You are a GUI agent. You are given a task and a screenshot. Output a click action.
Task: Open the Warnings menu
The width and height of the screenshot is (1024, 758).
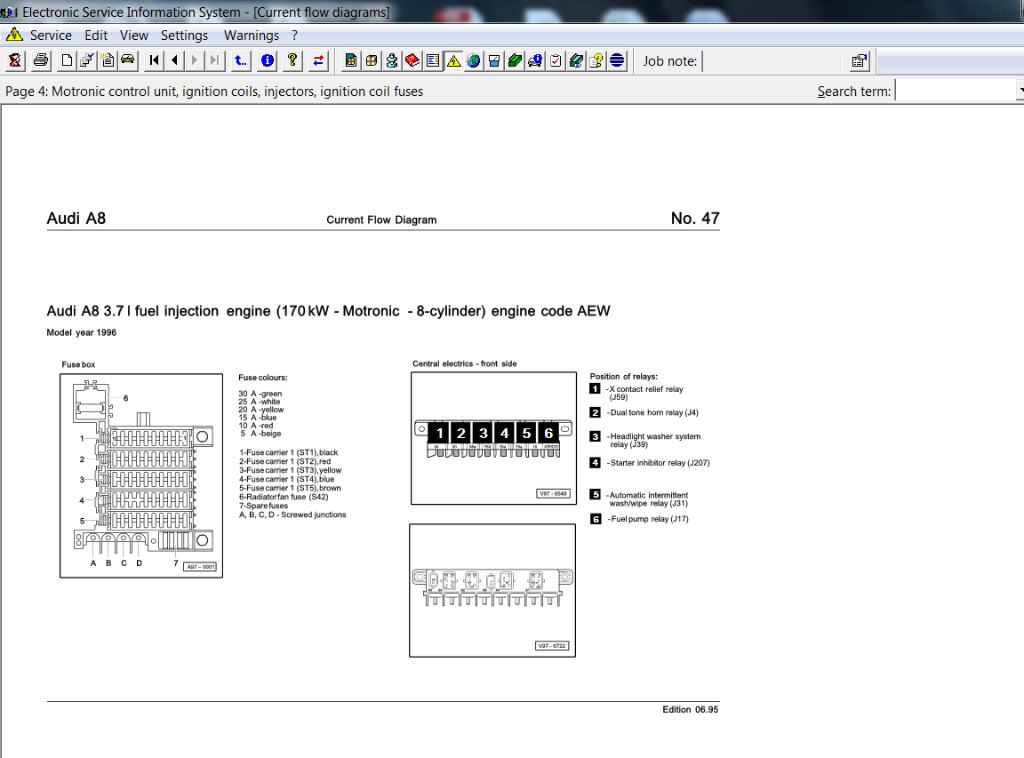tap(251, 35)
